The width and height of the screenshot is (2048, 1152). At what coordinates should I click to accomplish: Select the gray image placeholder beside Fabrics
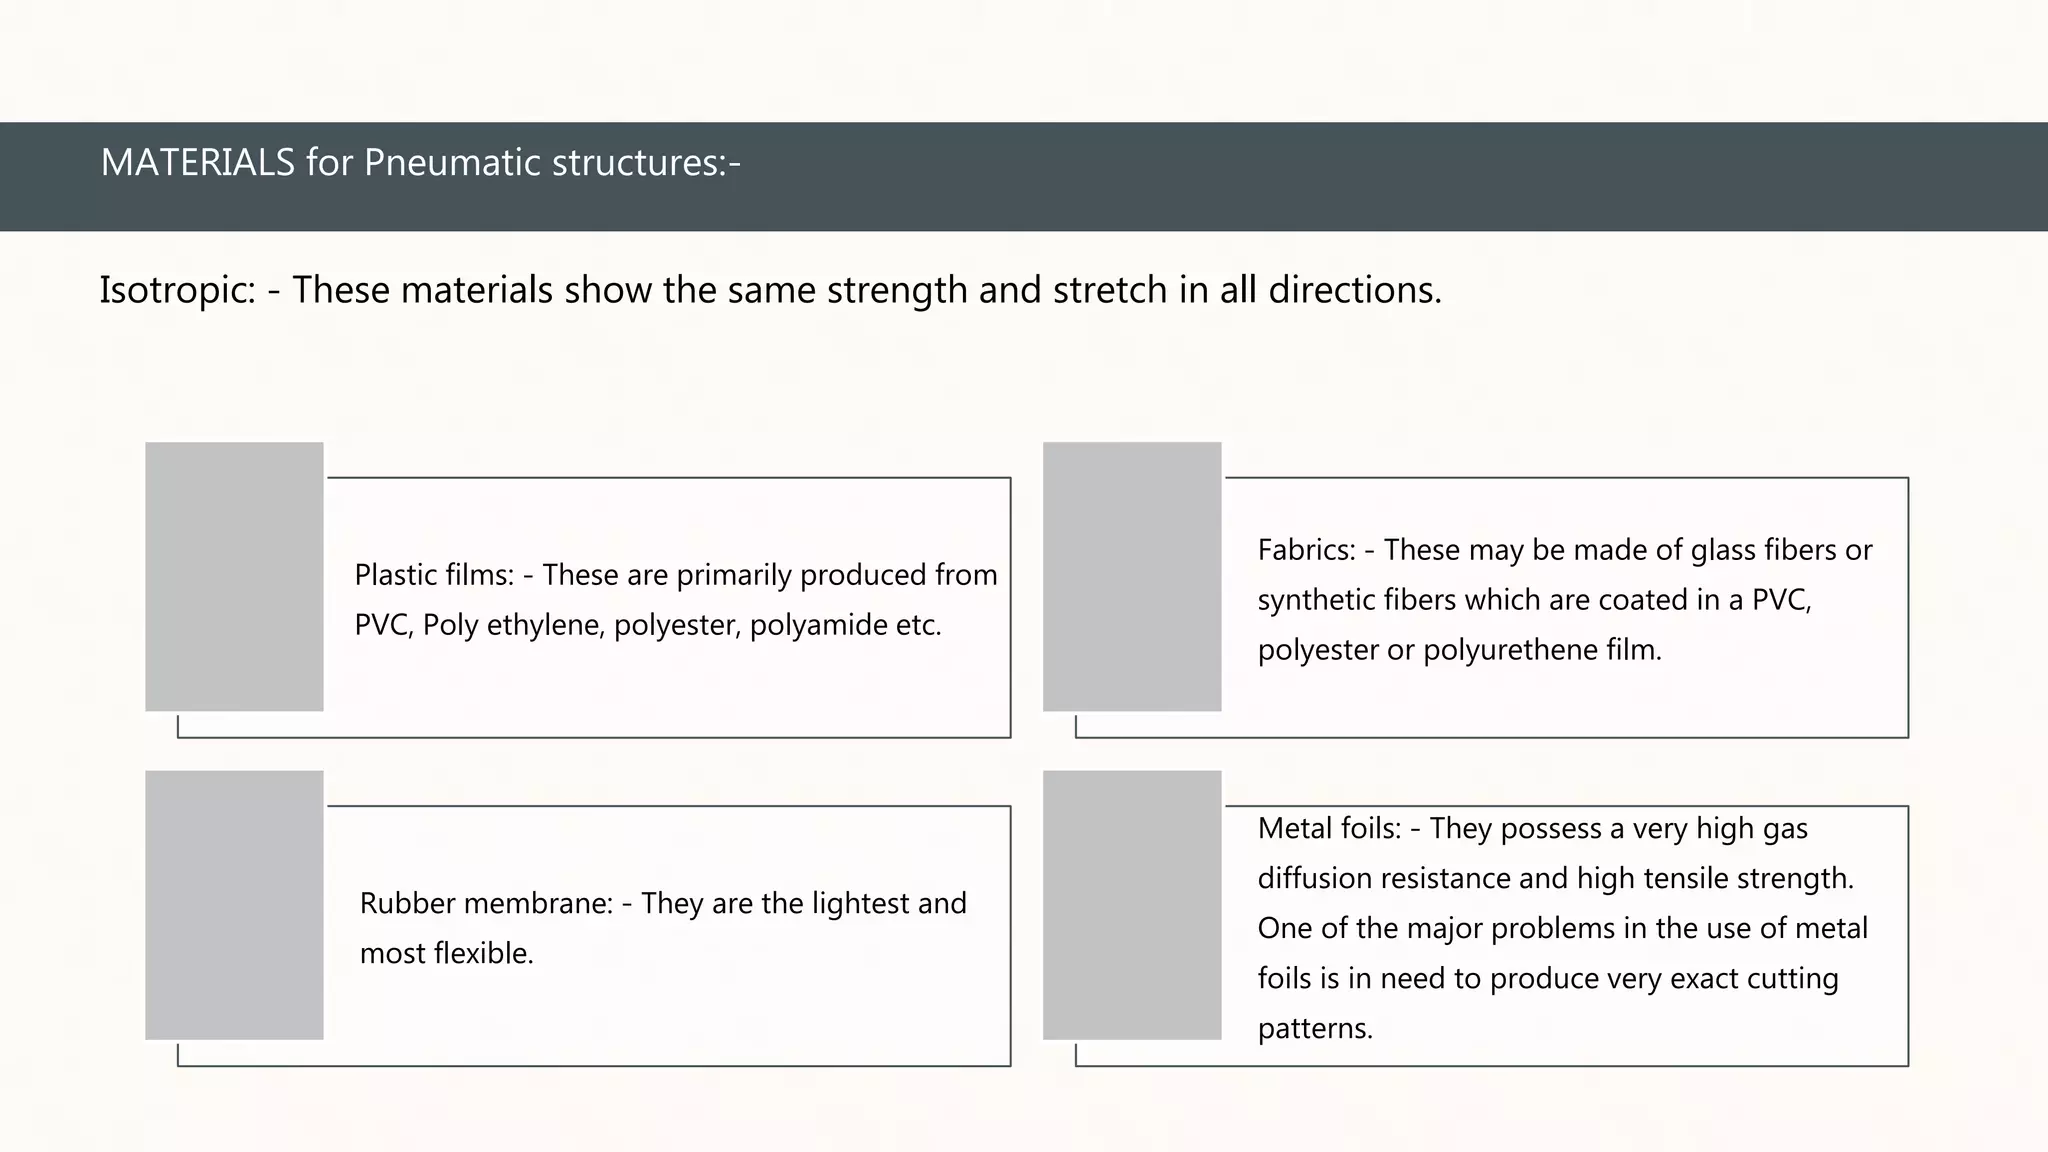[x=1132, y=577]
